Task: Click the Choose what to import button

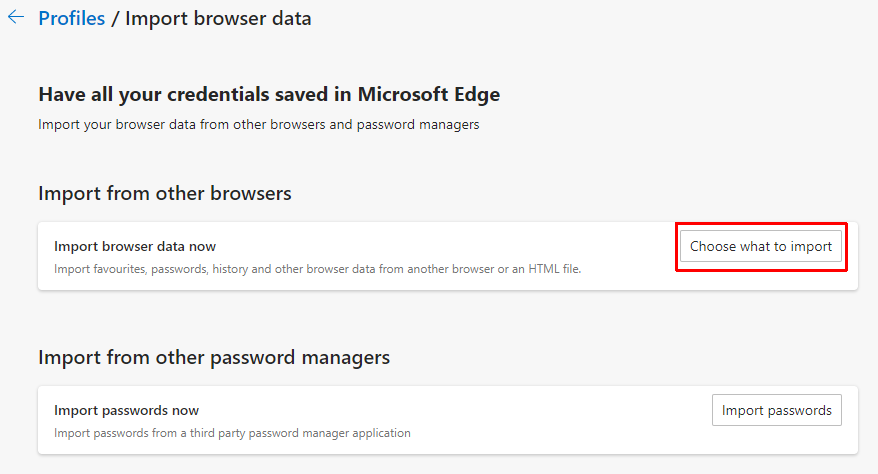Action: (x=760, y=246)
